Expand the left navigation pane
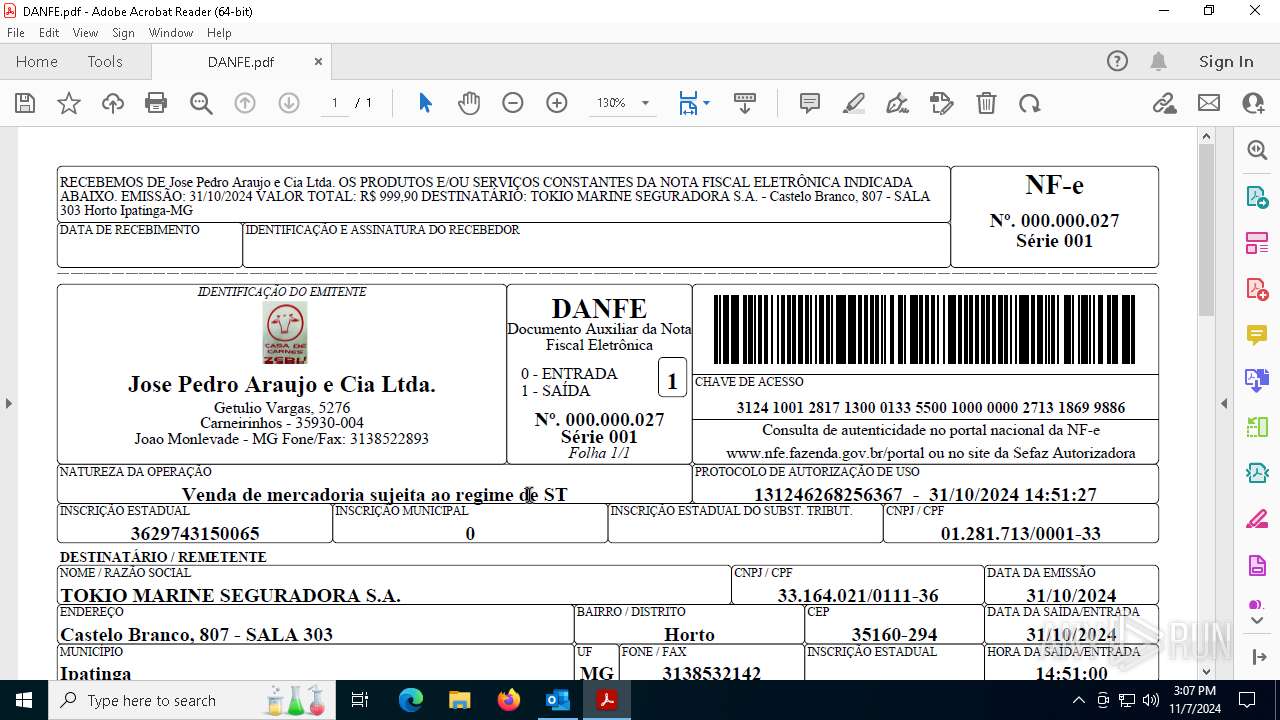The height and width of the screenshot is (720, 1280). 9,403
